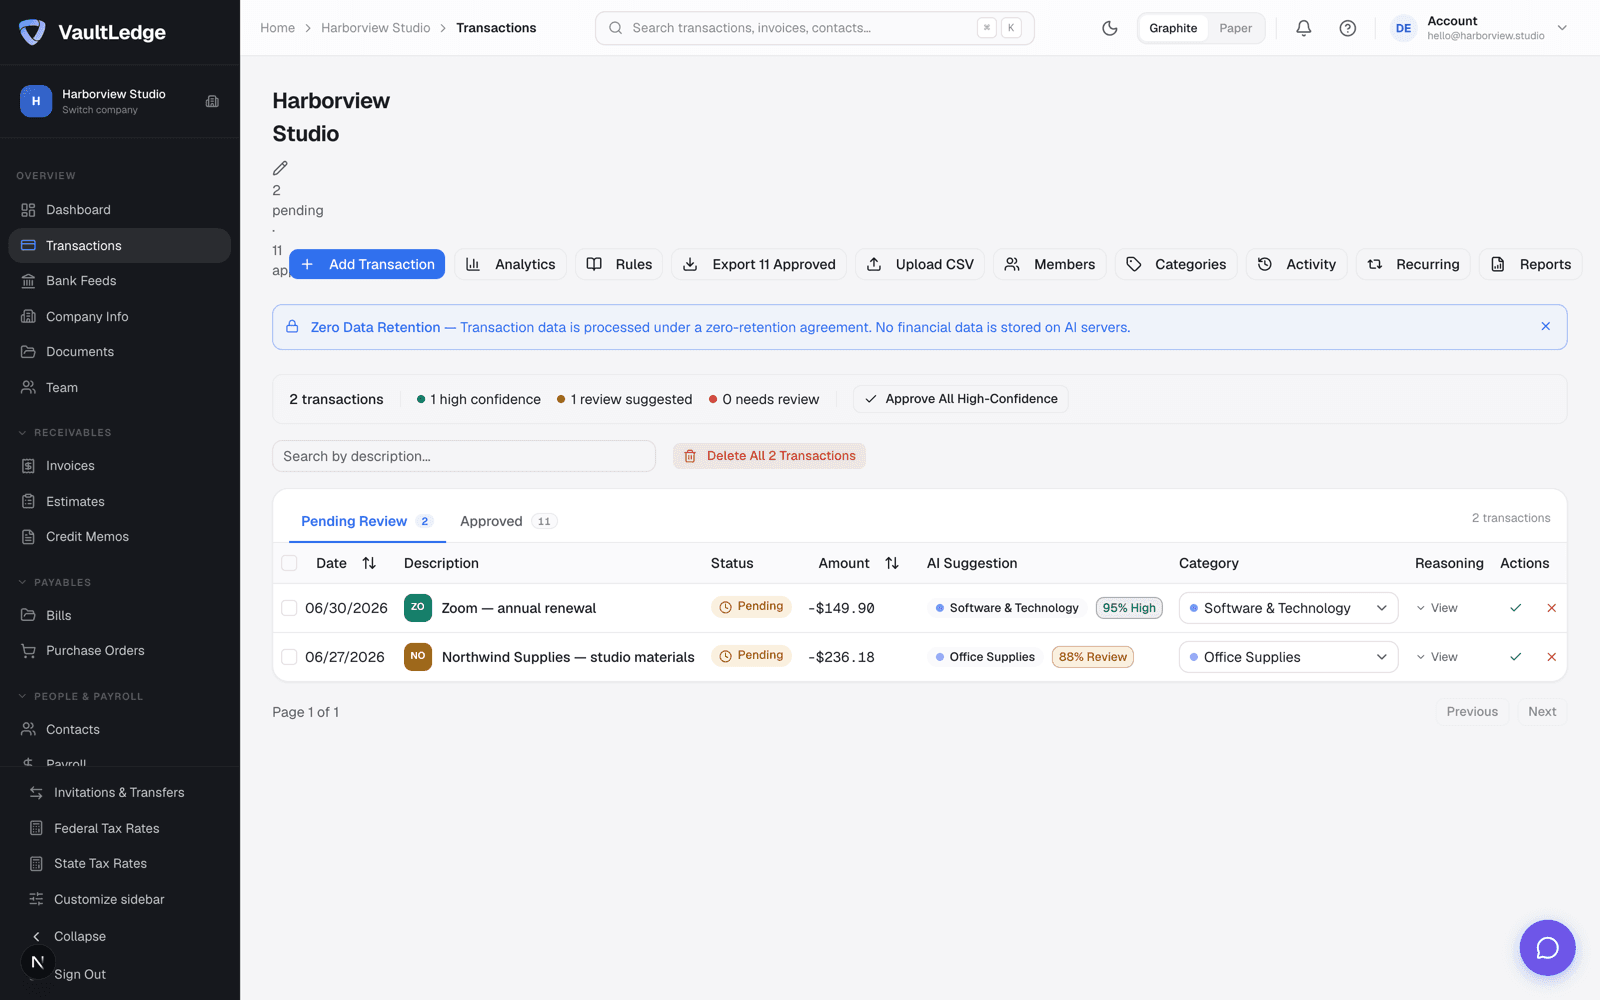Click the building icon next to Switch company
The height and width of the screenshot is (1000, 1600).
(212, 101)
